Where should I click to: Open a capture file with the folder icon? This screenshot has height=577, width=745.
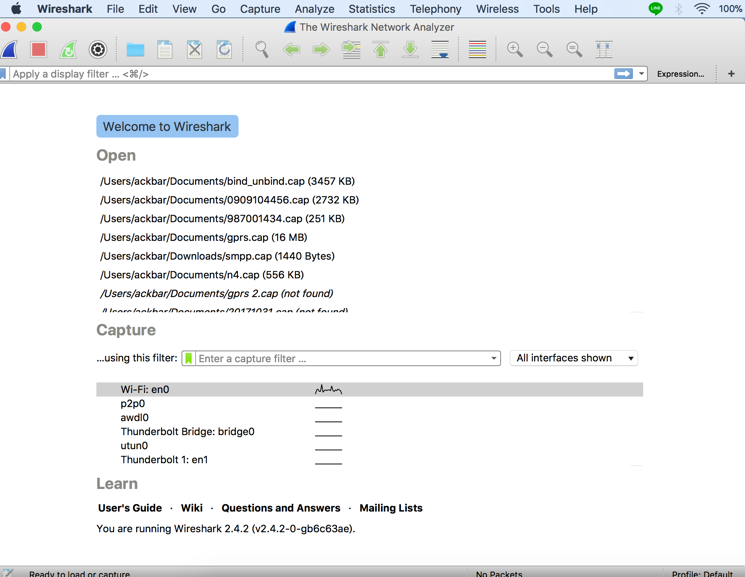click(135, 49)
